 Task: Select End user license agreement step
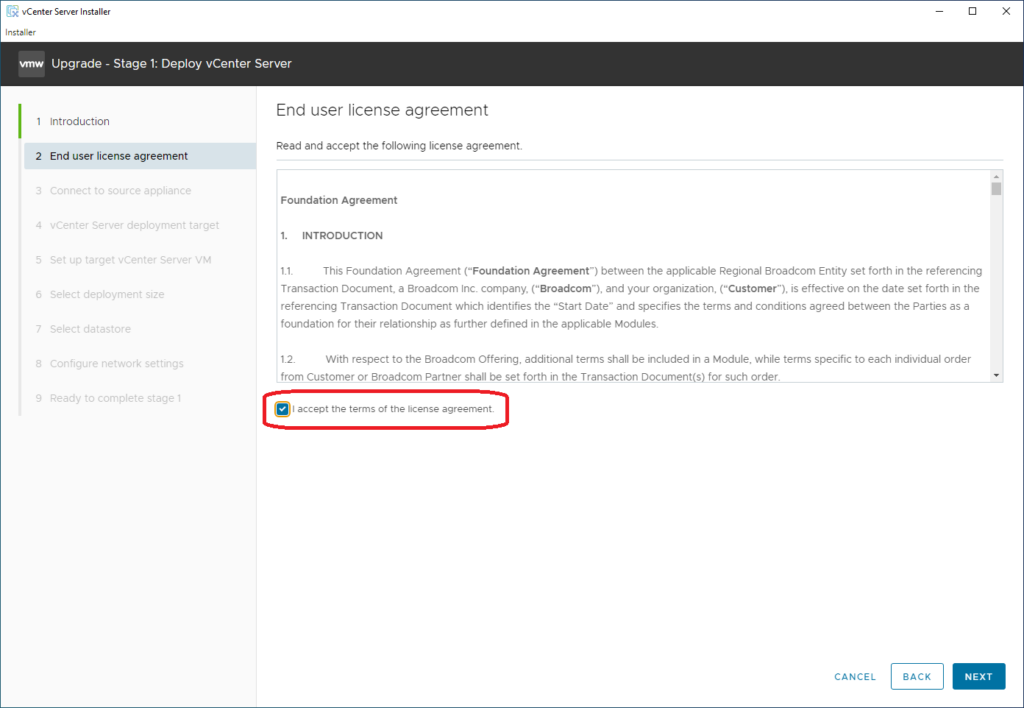pos(118,156)
